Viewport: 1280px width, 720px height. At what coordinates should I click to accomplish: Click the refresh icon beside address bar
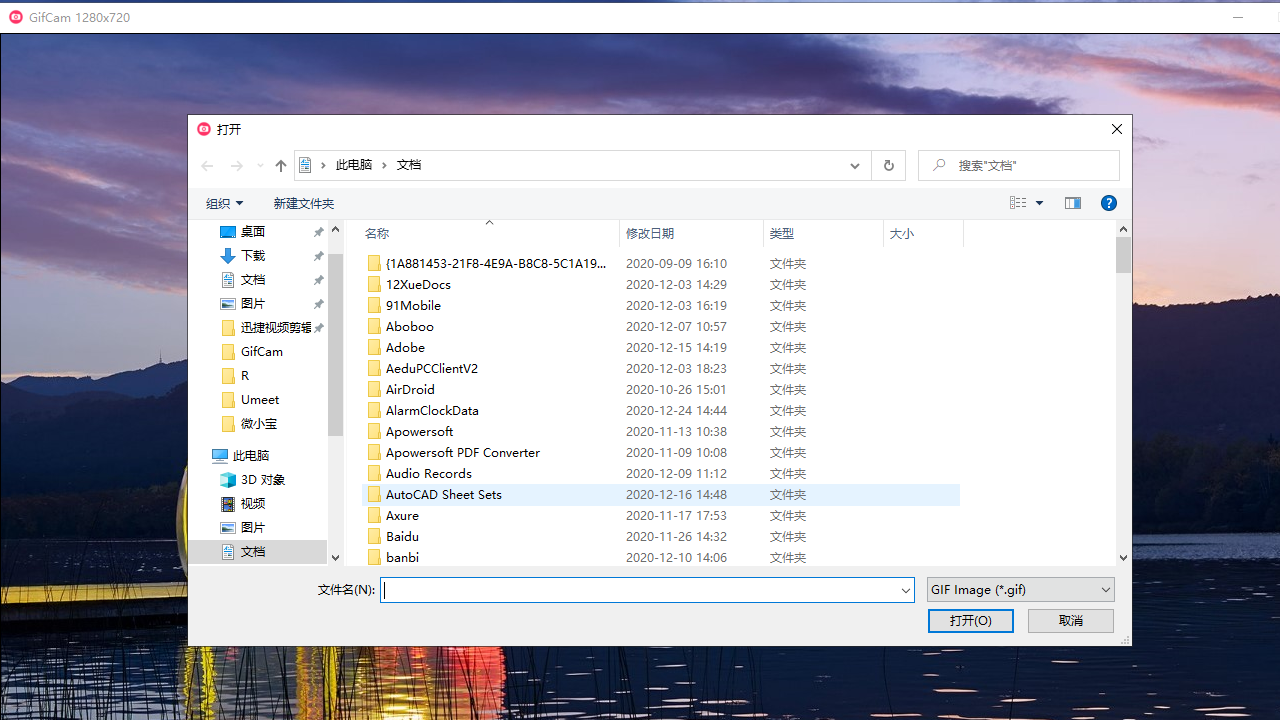tap(888, 166)
